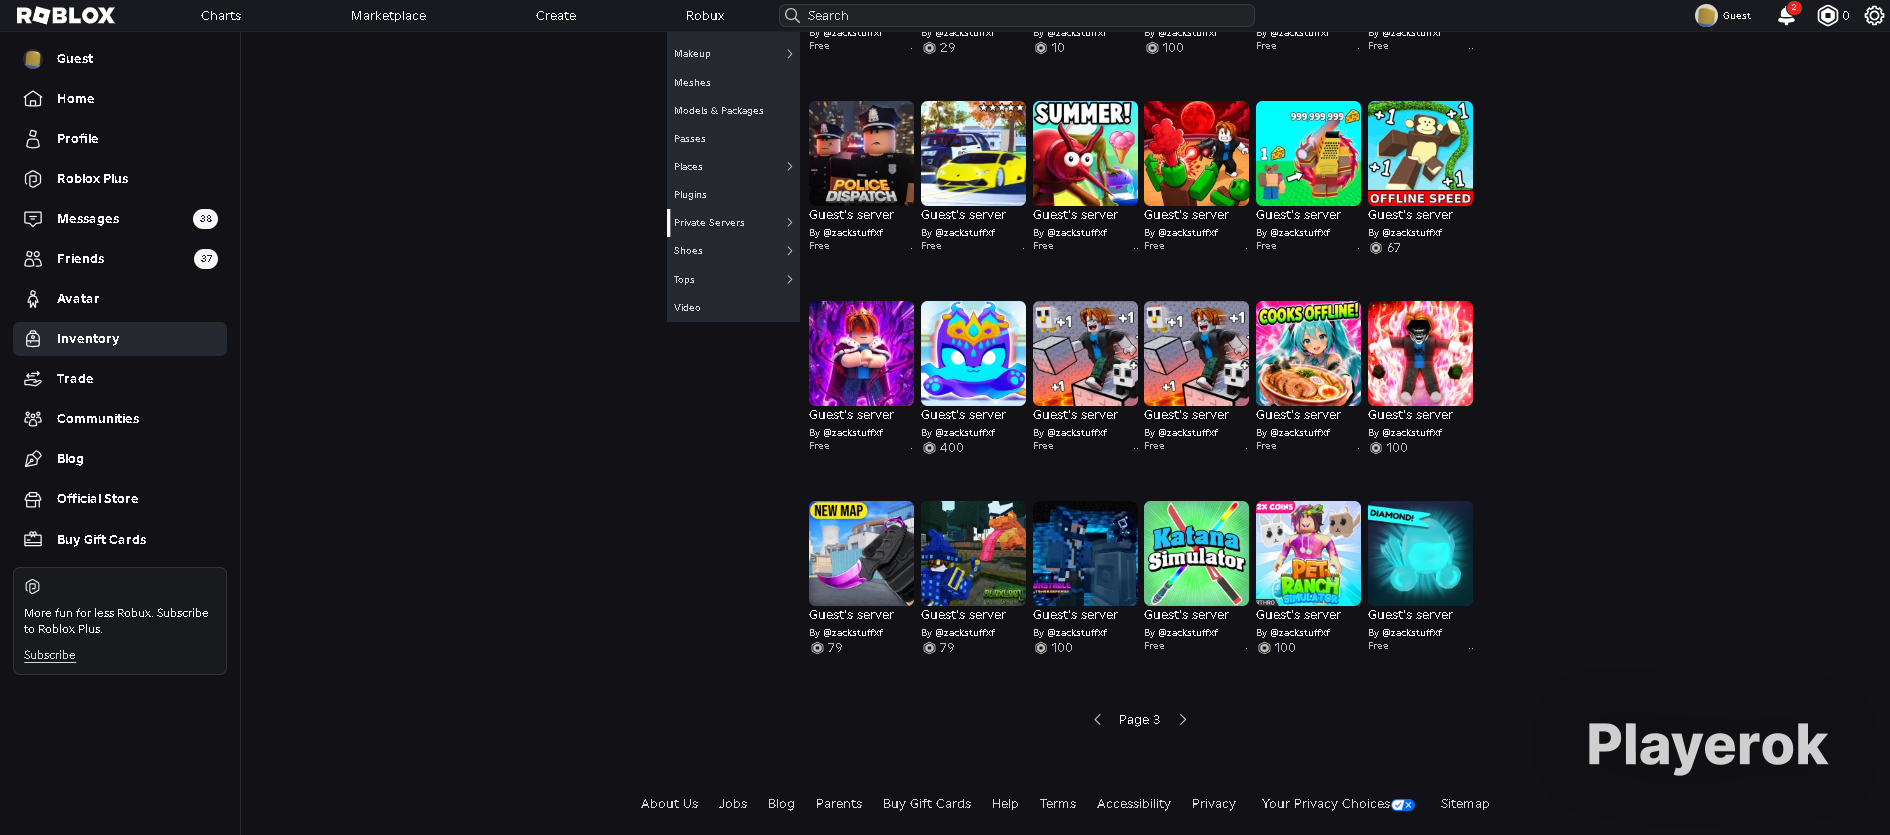
Task: Open the NEW MAP server thumbnail
Action: [861, 553]
